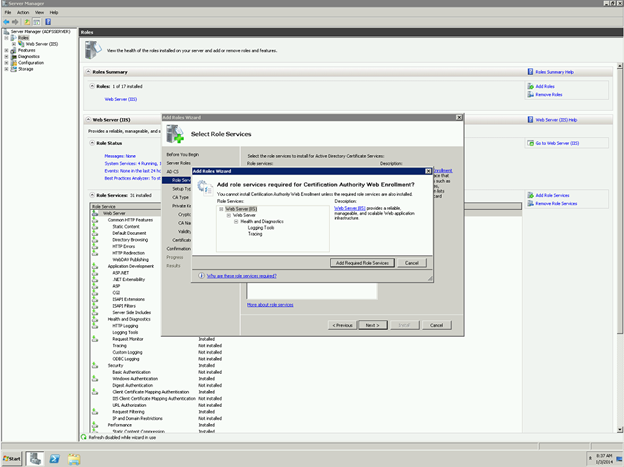Click the Forward arrow in Server Manager toolbar

(16, 22)
